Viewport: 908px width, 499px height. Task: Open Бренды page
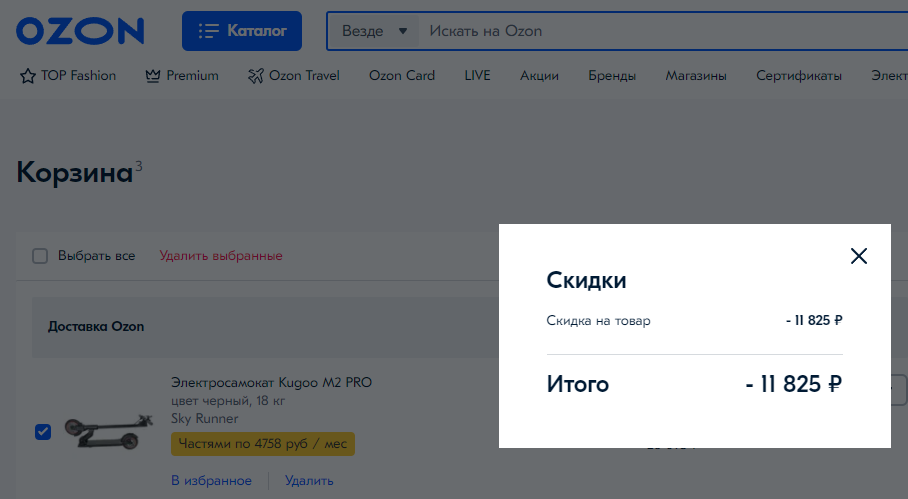(612, 76)
